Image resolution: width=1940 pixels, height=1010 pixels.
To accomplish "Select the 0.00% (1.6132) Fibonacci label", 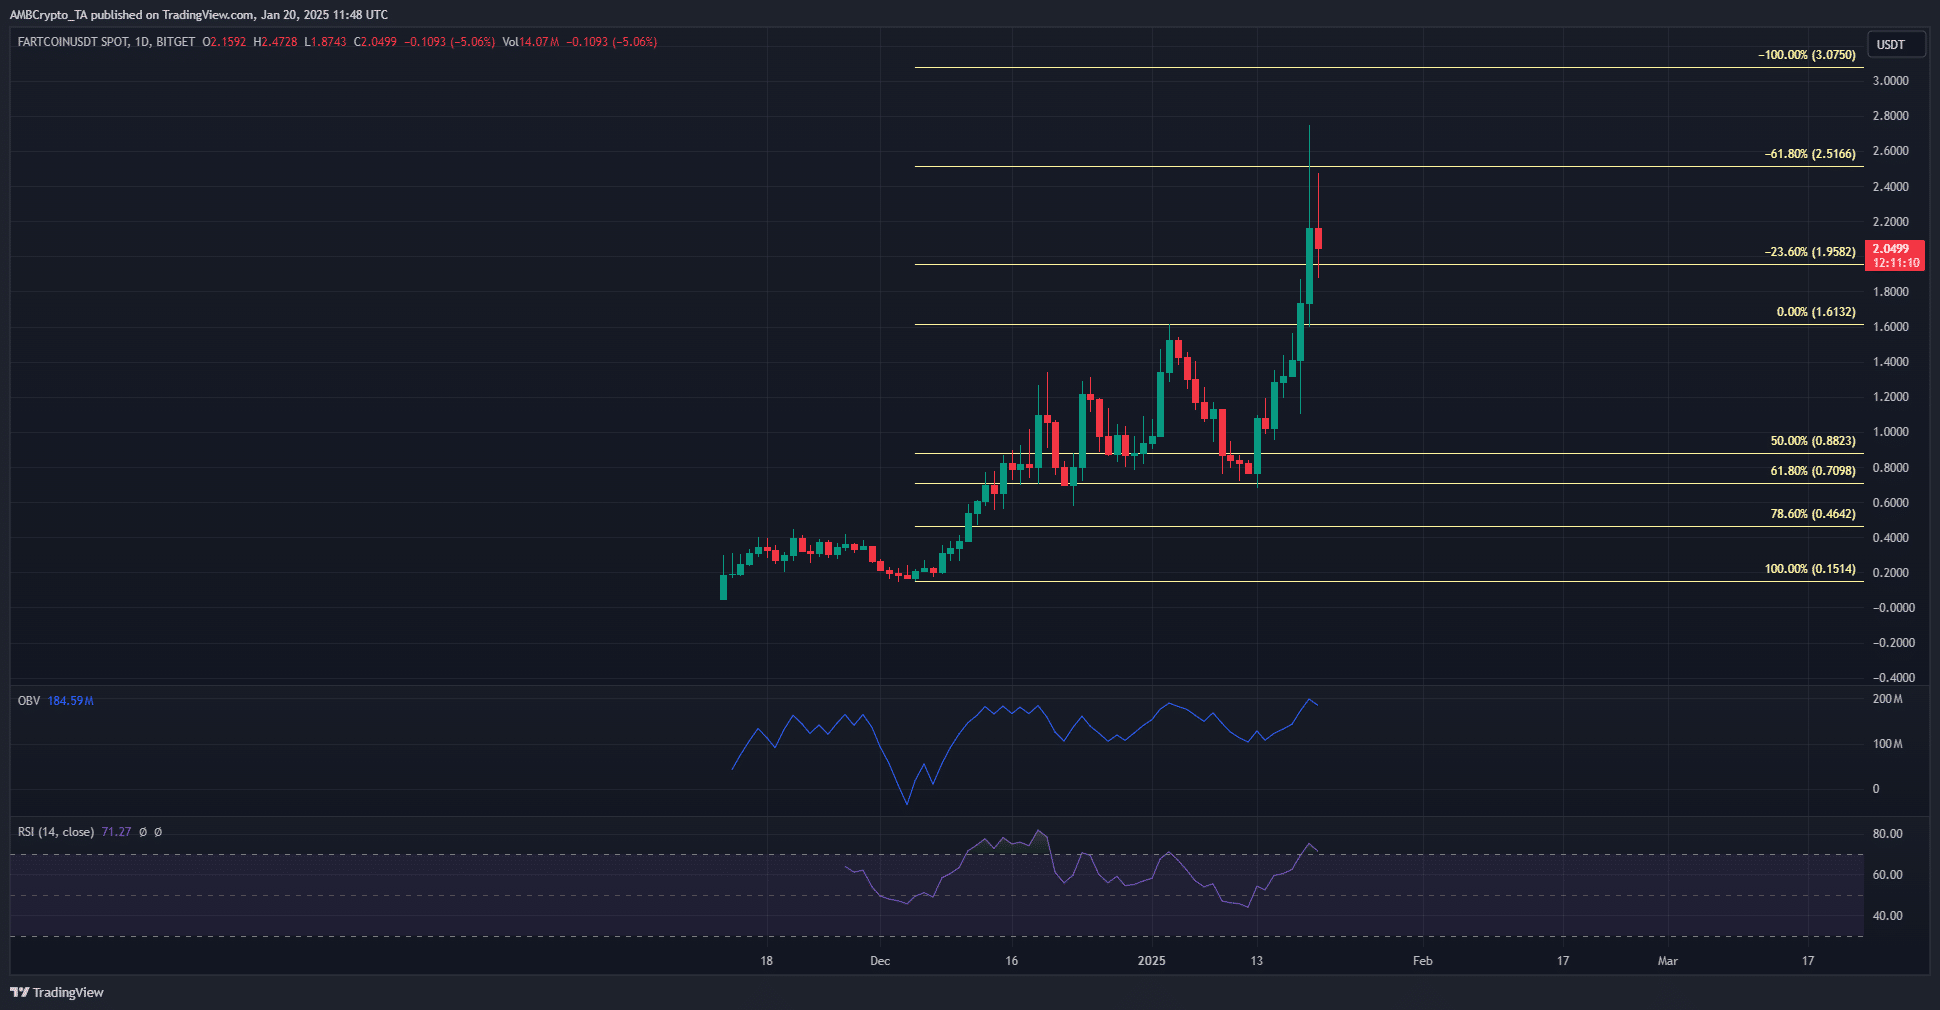I will [x=1815, y=312].
